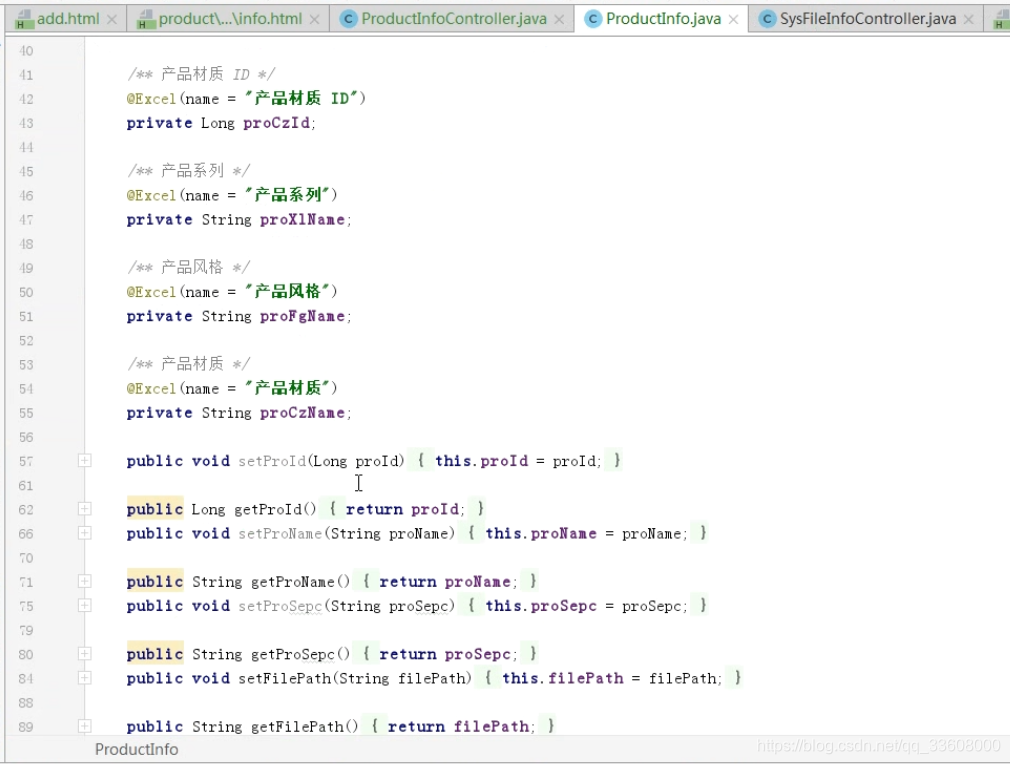Image resolution: width=1010 pixels, height=764 pixels.
Task: Place cursor on proFgName field name
Action: click(302, 316)
